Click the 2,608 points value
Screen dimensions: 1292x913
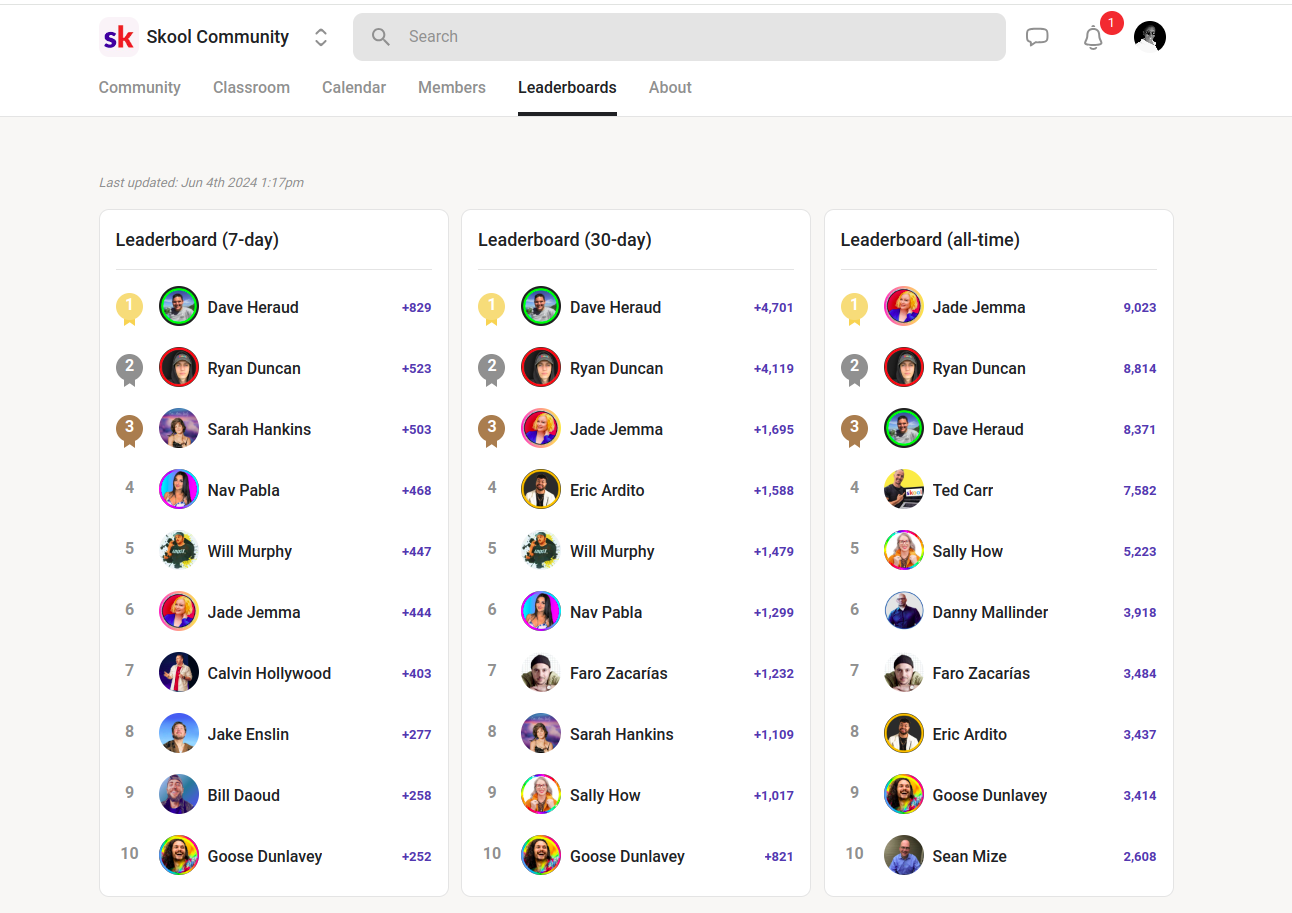click(1140, 857)
